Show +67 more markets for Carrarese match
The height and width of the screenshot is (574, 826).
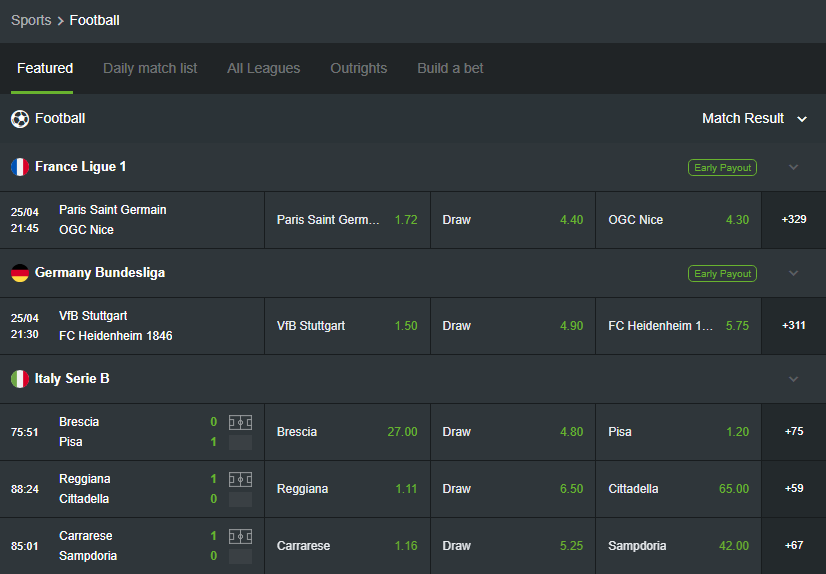click(794, 546)
